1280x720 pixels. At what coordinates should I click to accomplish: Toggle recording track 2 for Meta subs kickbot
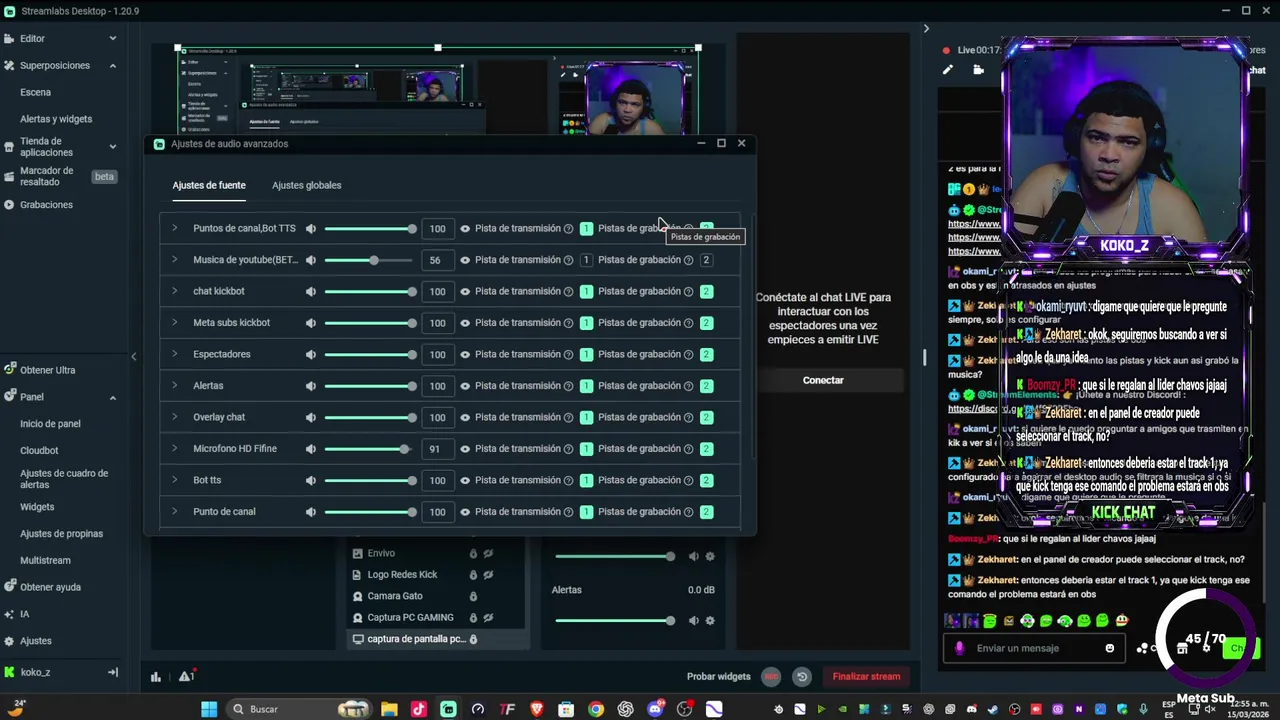pos(706,323)
